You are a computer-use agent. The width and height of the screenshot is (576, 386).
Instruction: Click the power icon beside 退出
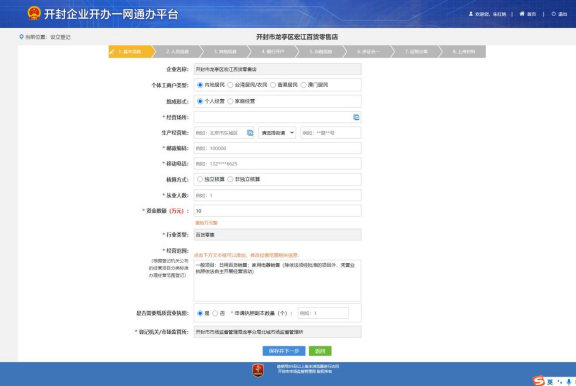coord(554,14)
